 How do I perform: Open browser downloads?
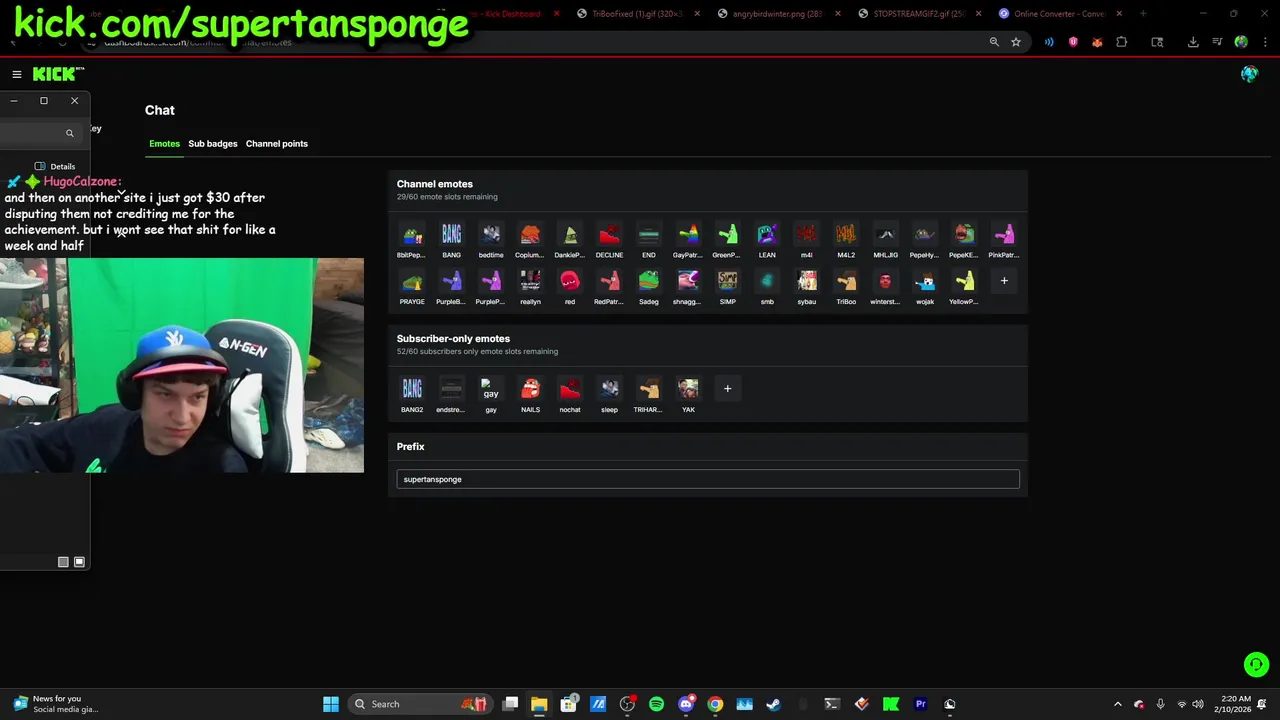point(1193,42)
